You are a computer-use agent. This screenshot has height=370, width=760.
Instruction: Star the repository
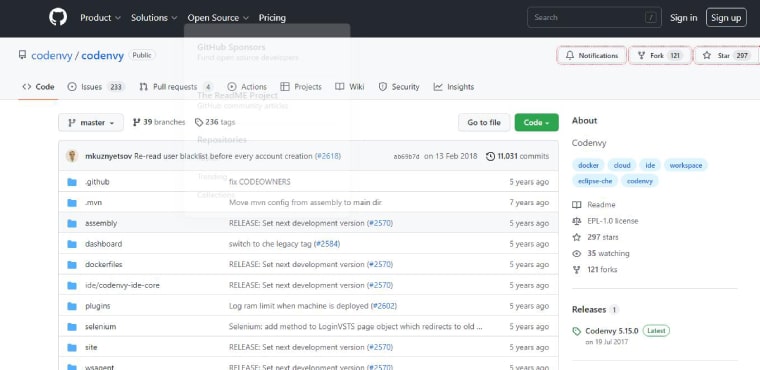(726, 56)
